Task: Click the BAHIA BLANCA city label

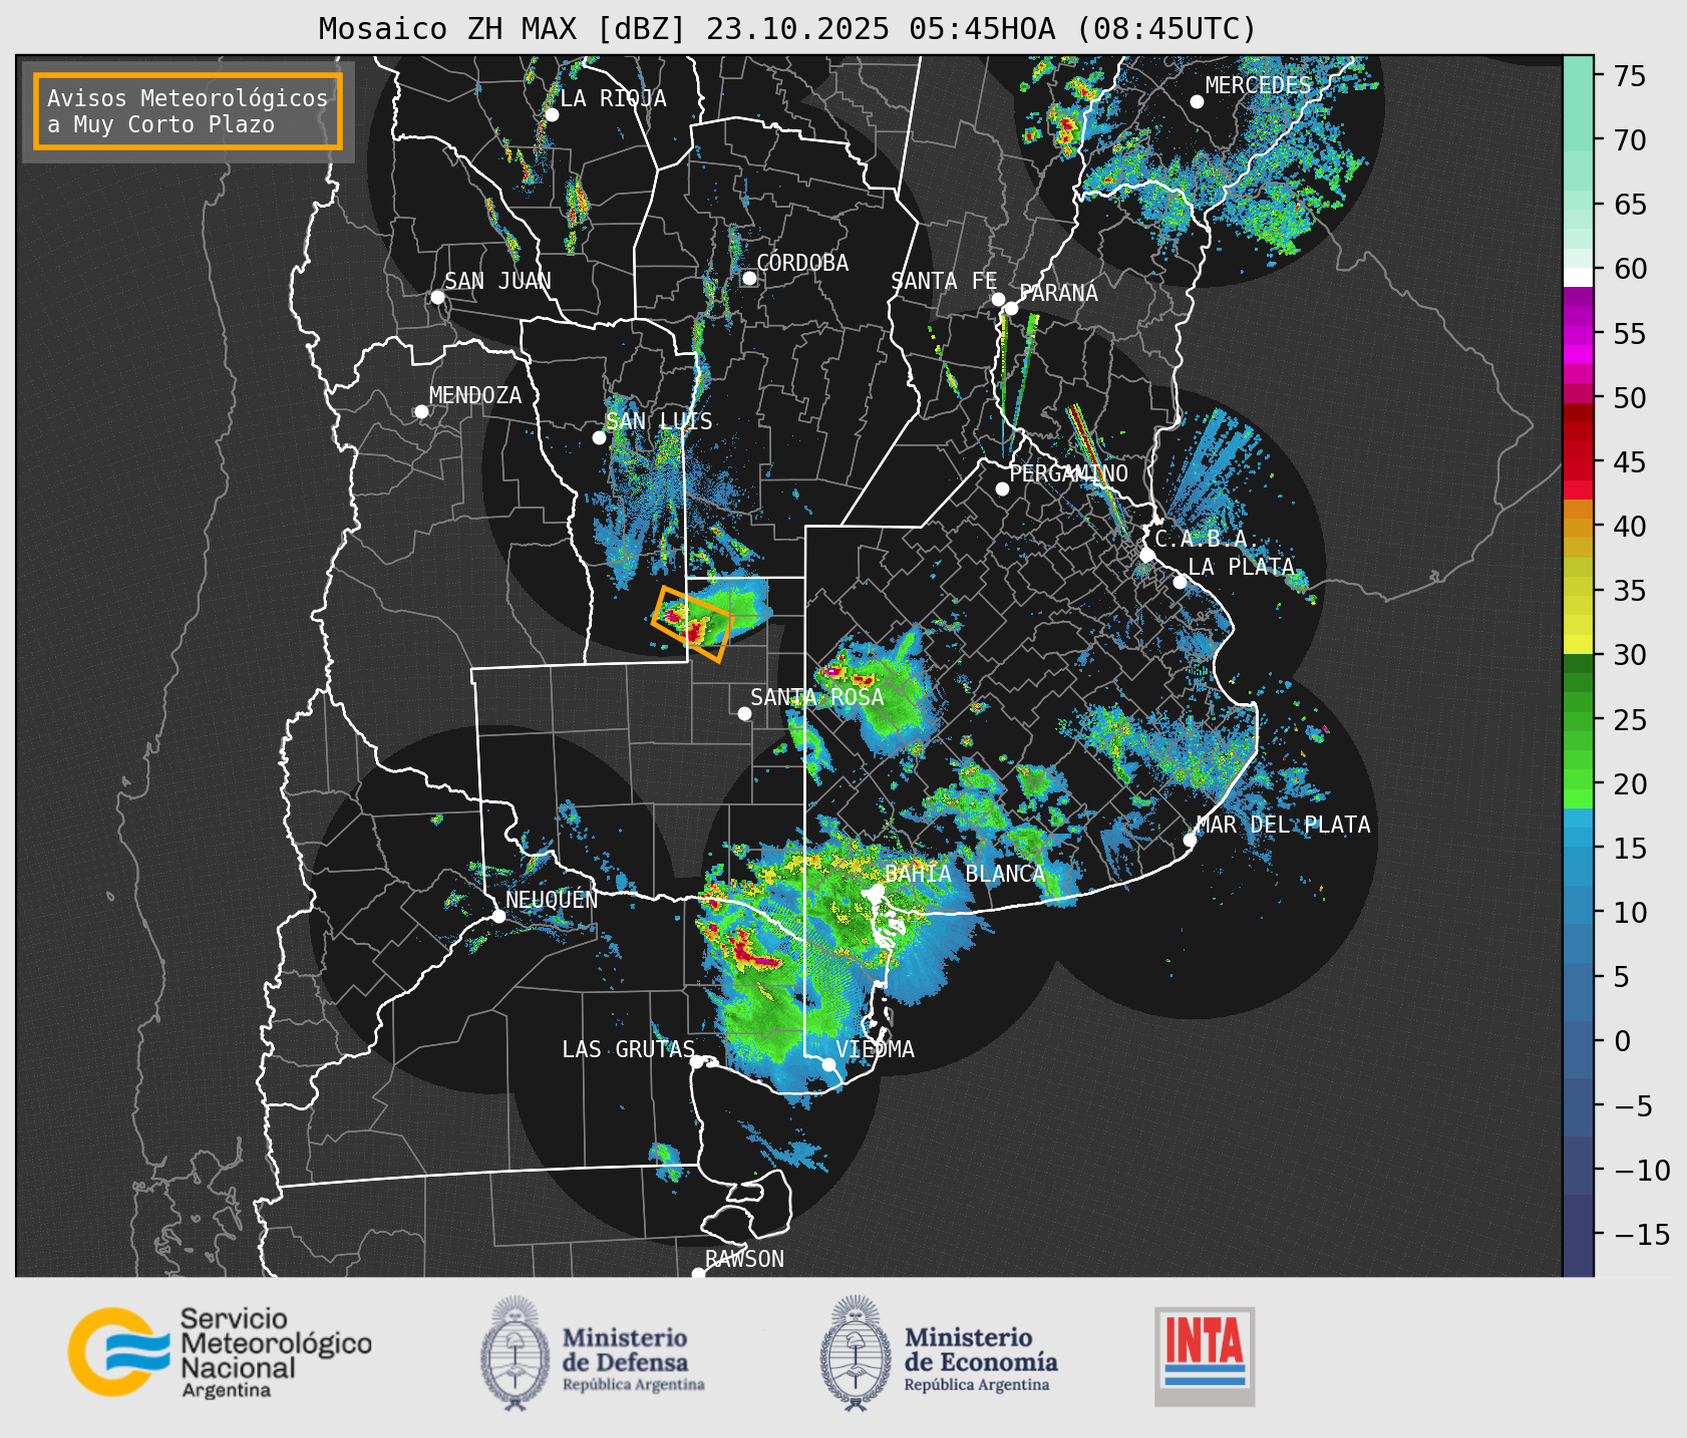Action: [965, 874]
